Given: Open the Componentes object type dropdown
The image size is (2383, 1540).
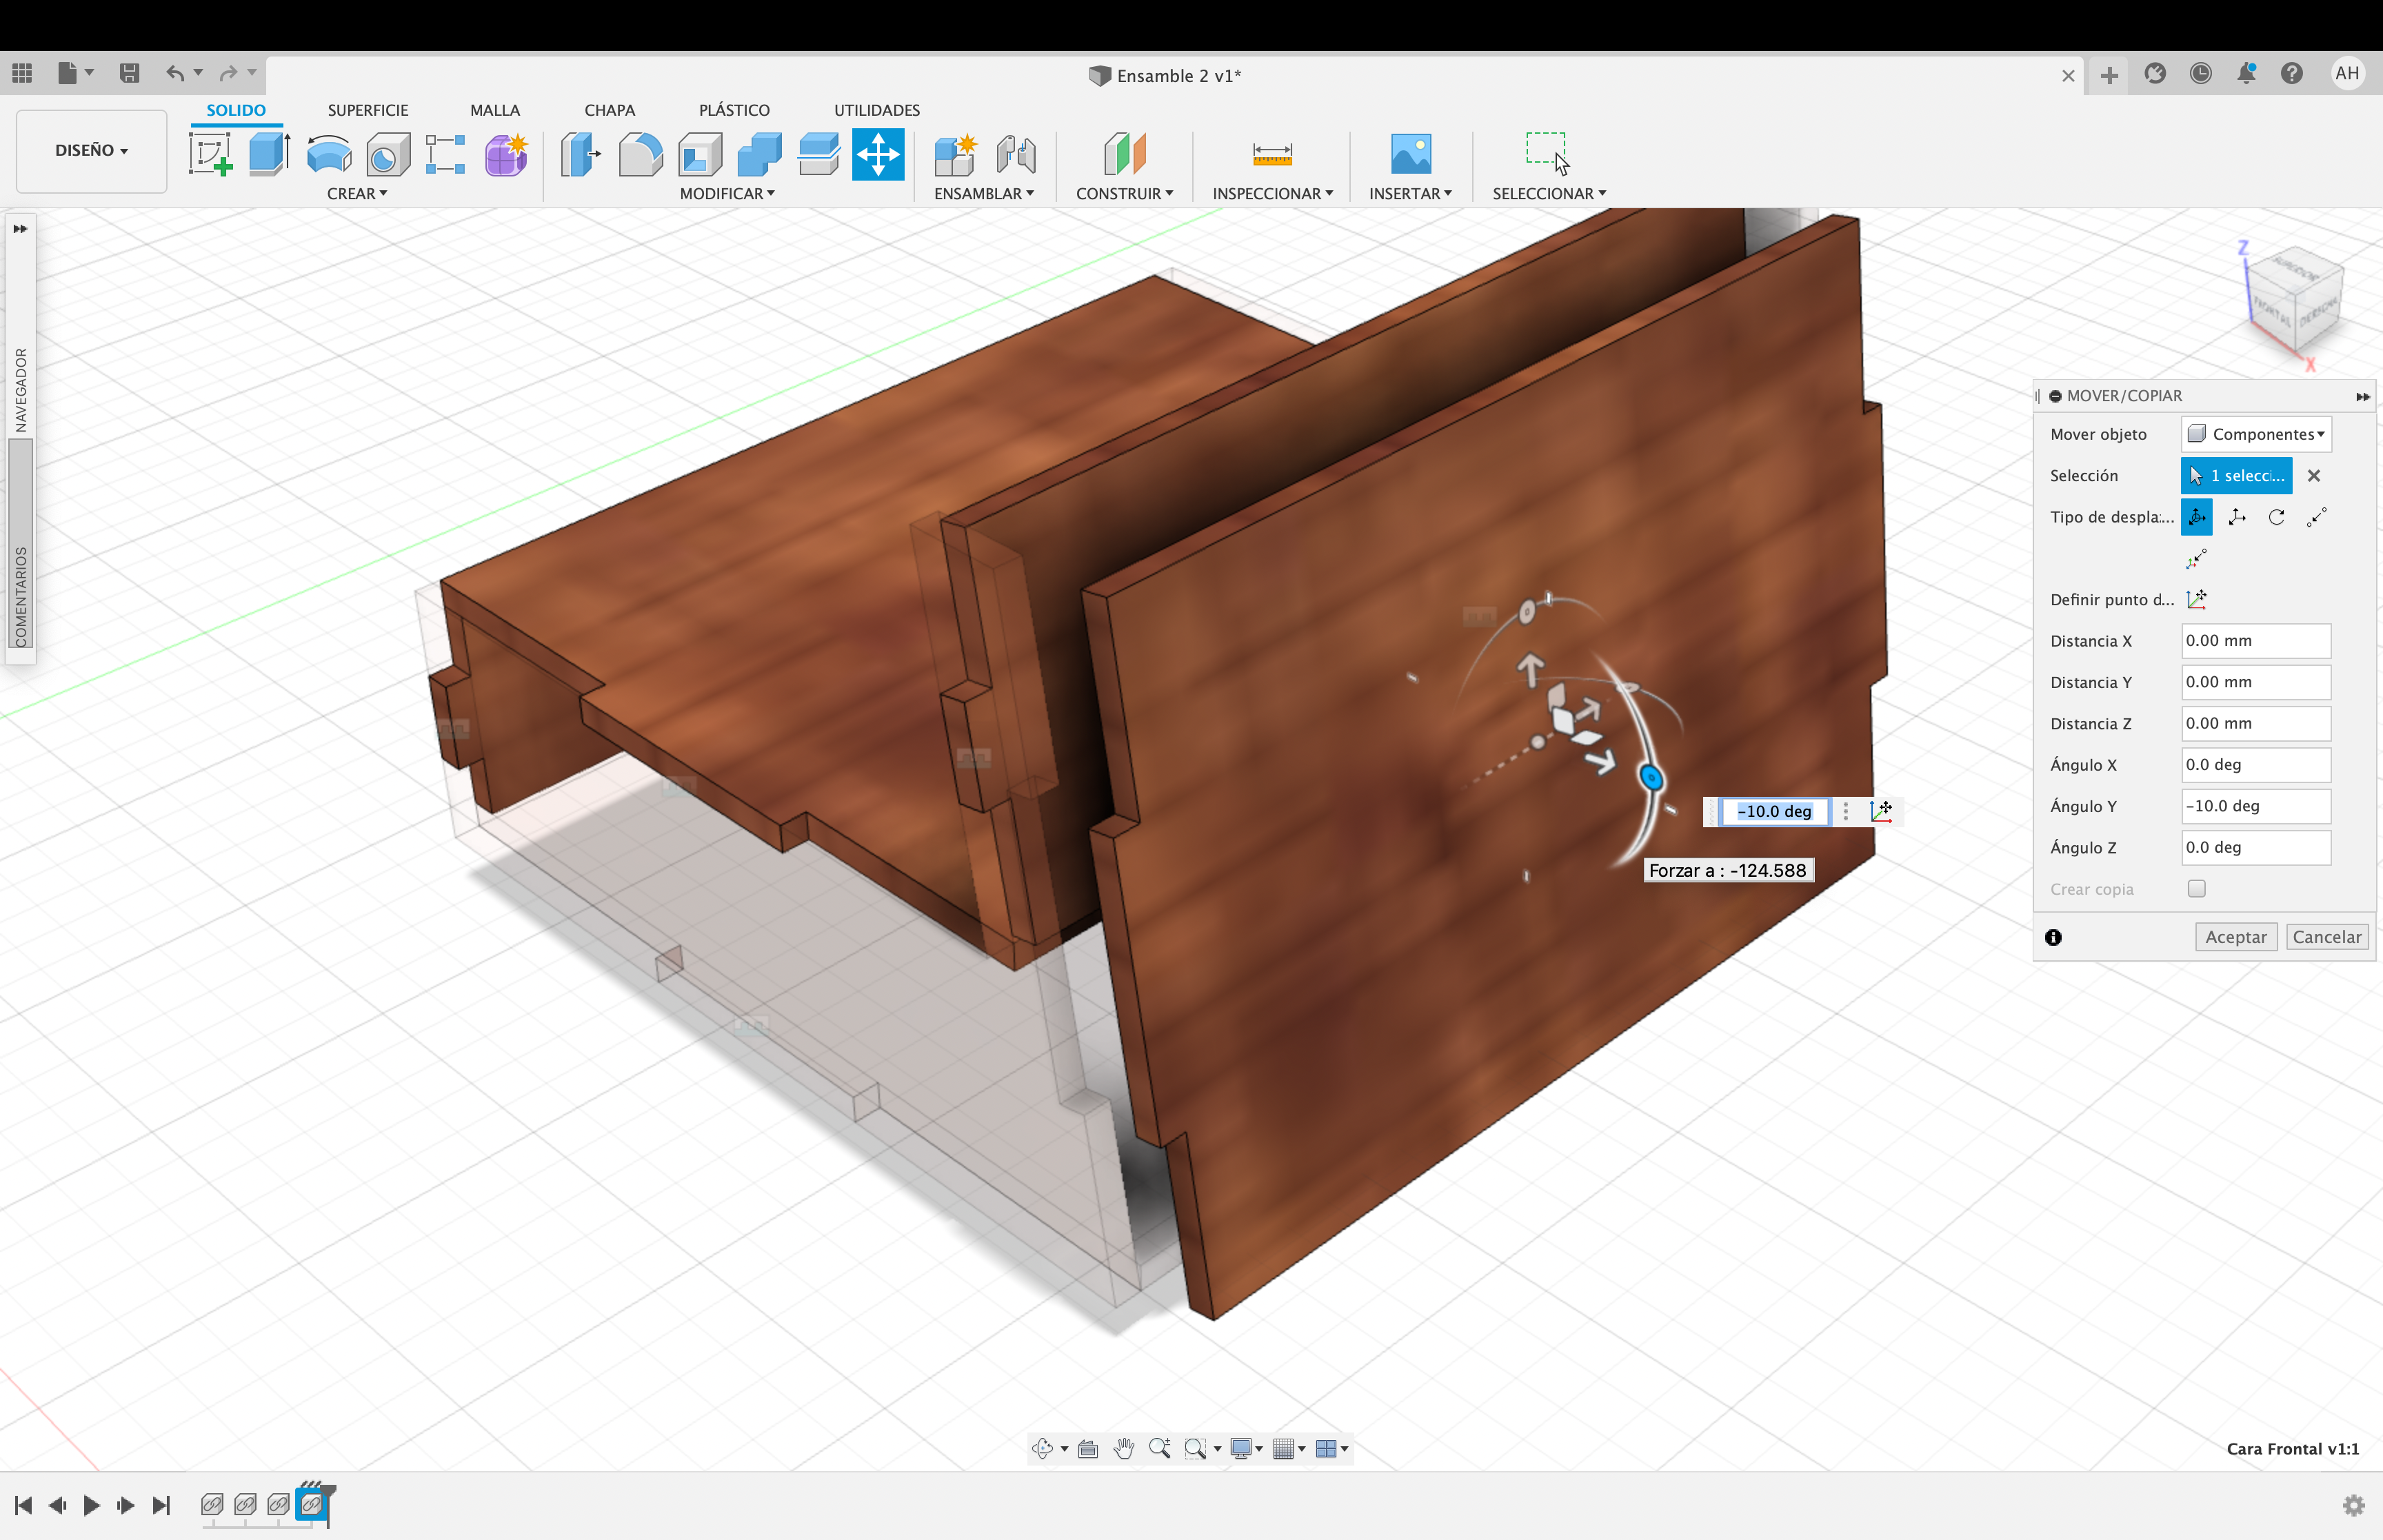Looking at the screenshot, I should 2256,434.
